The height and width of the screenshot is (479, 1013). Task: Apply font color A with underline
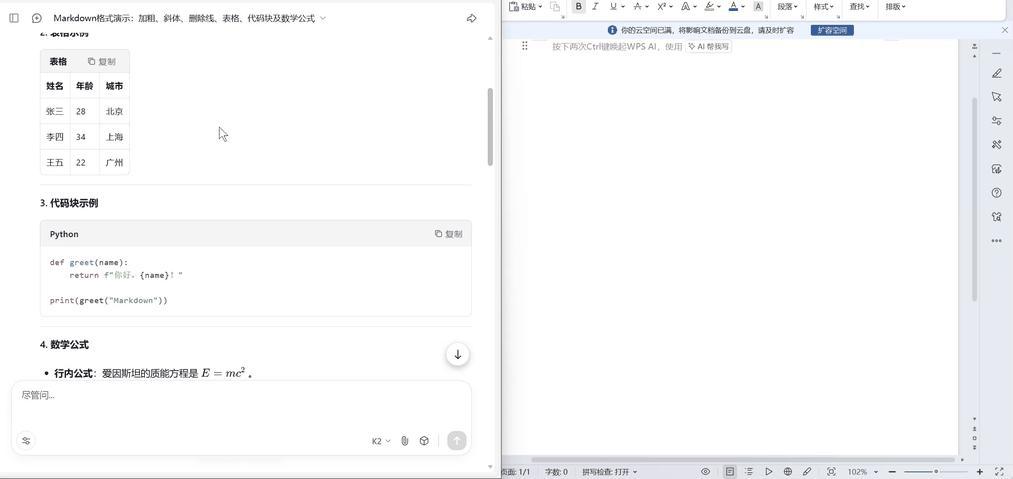tap(733, 6)
